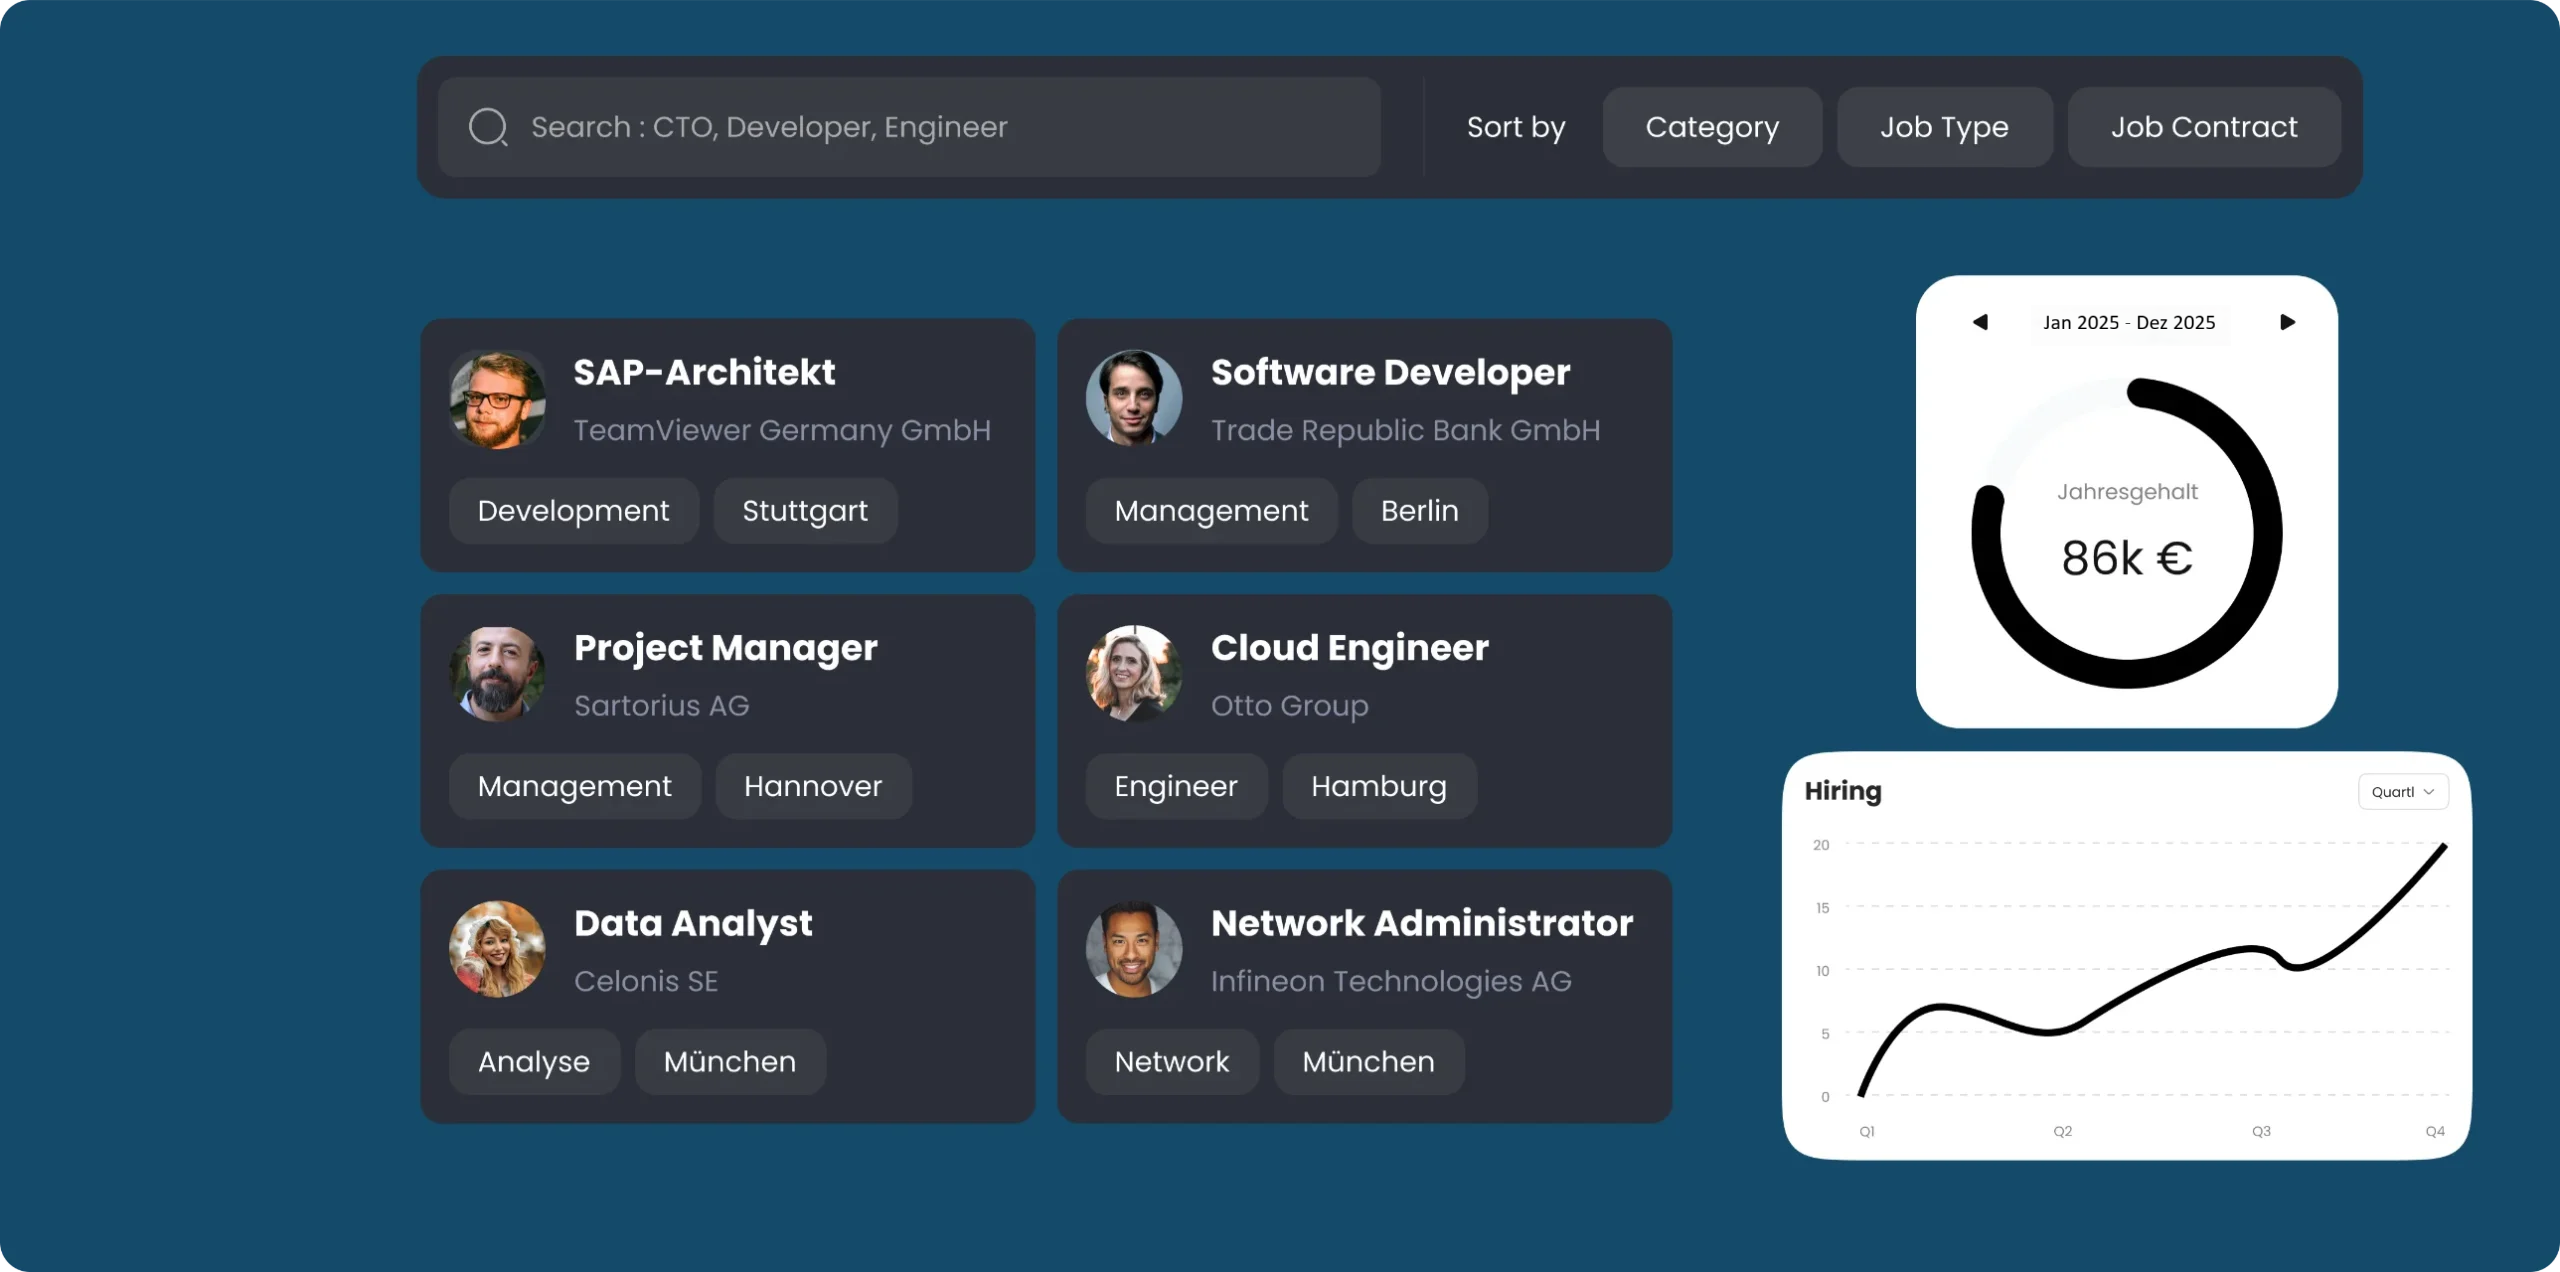Click the Stuttgart location tag
The height and width of the screenshot is (1272, 2560).
click(805, 511)
